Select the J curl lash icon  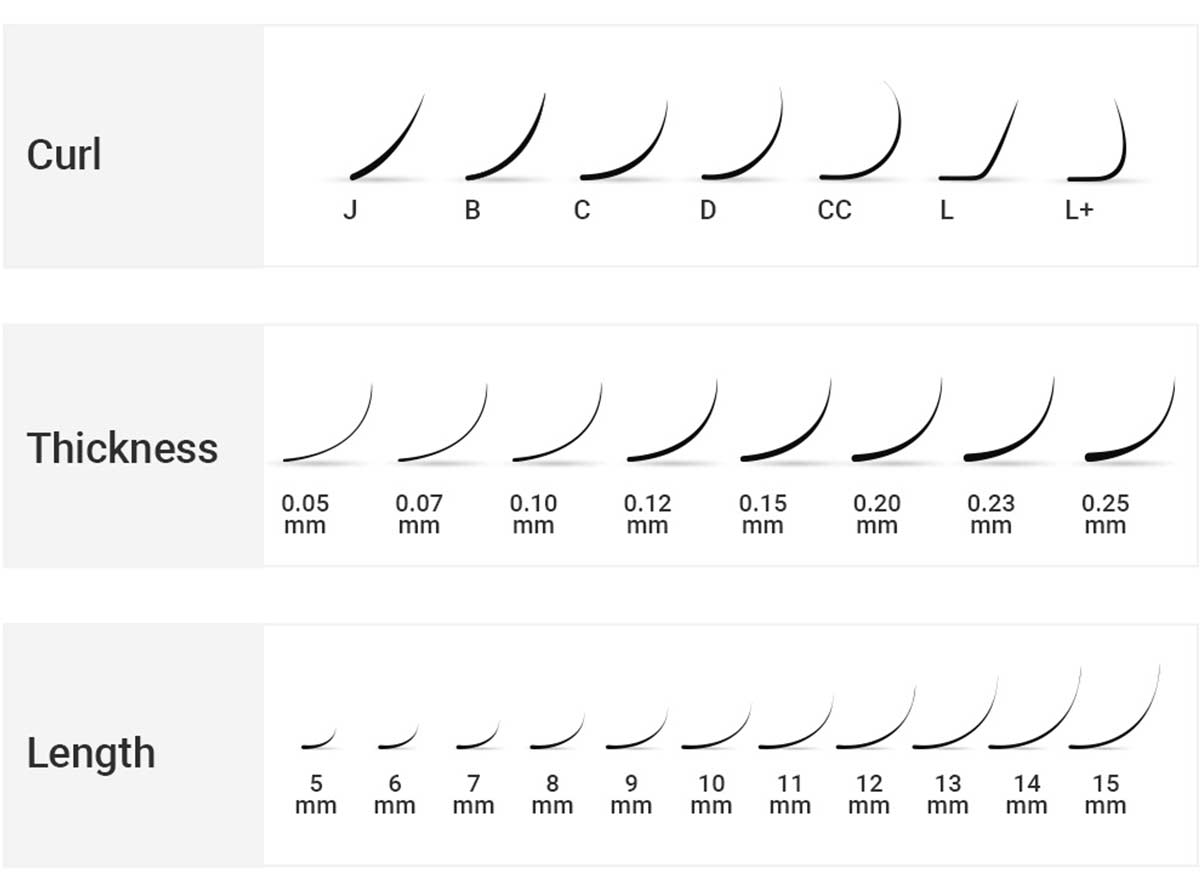coord(387,137)
